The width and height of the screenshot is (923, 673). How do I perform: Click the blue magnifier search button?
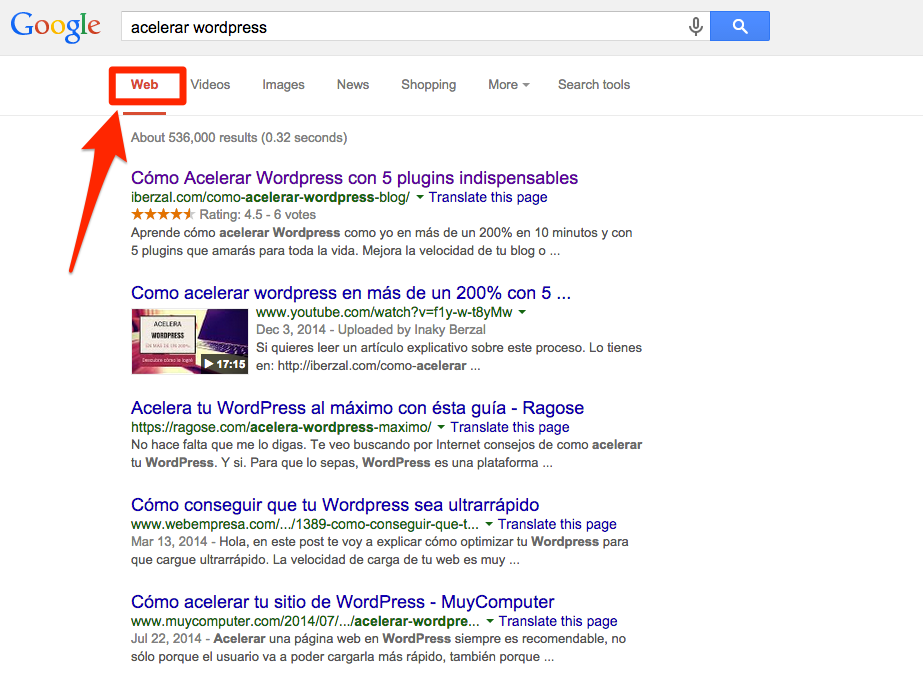[739, 26]
